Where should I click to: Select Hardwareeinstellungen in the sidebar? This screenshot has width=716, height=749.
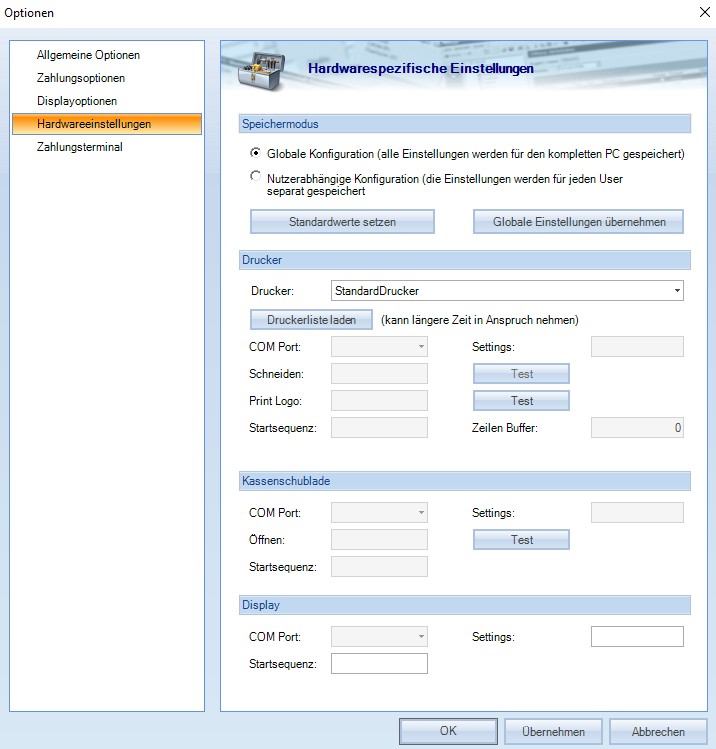pyautogui.click(x=94, y=124)
